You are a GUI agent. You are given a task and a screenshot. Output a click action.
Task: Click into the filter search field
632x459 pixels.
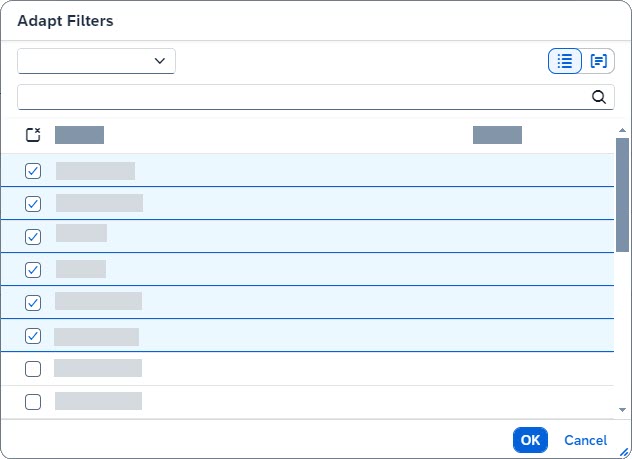[x=300, y=97]
